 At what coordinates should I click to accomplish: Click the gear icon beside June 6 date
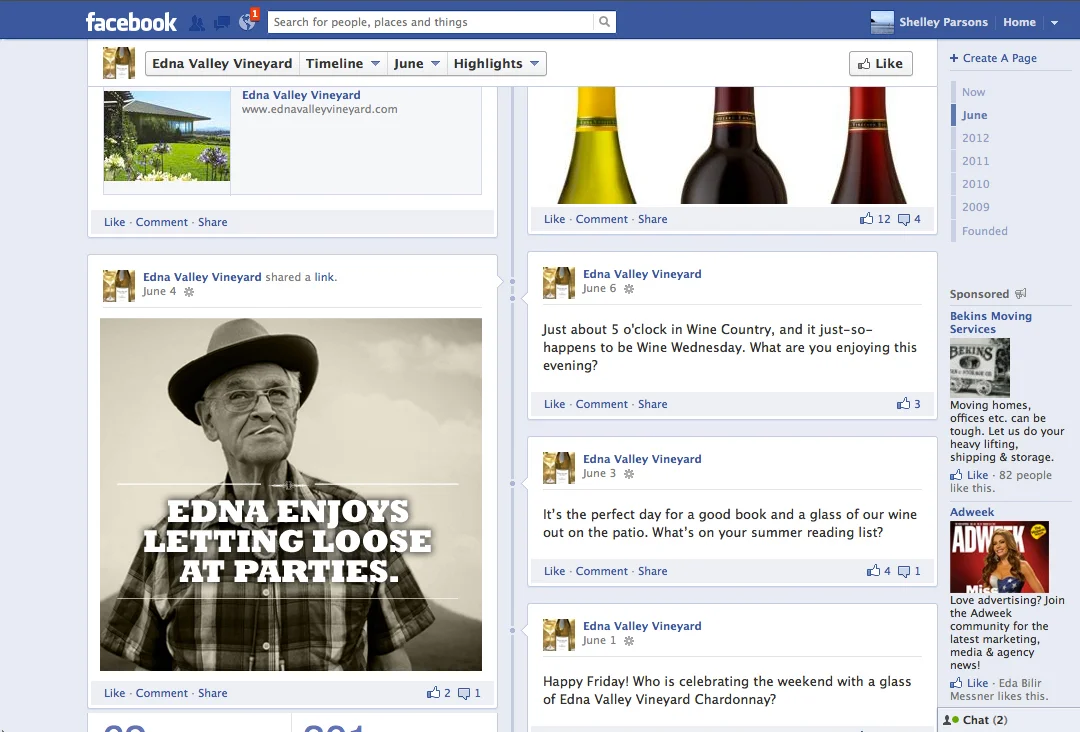point(629,289)
